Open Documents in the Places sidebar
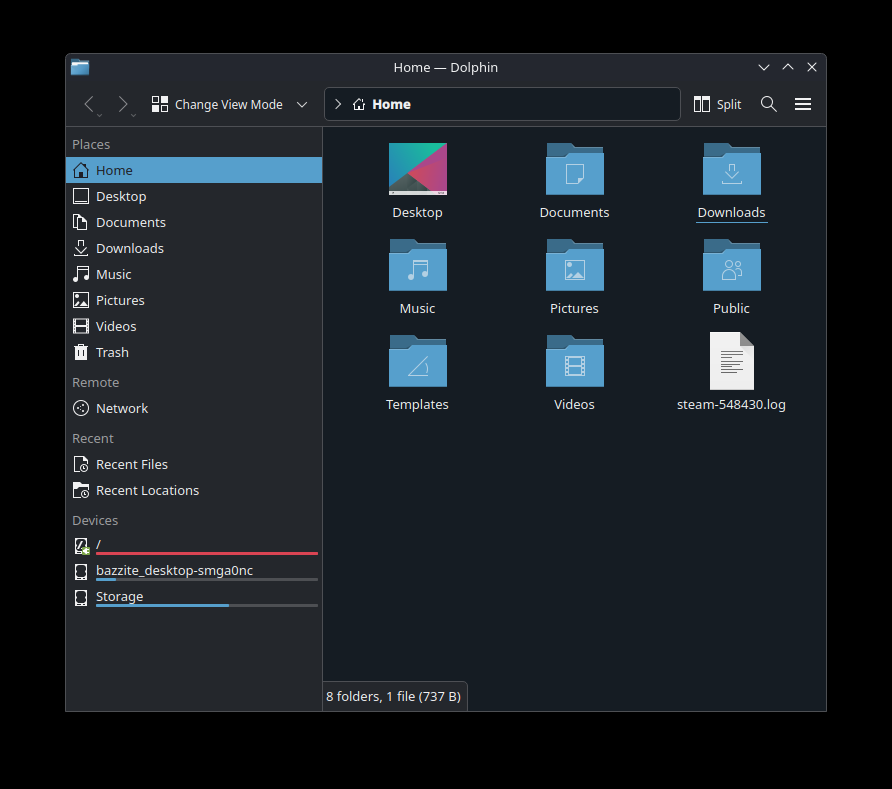892x789 pixels. (x=194, y=222)
